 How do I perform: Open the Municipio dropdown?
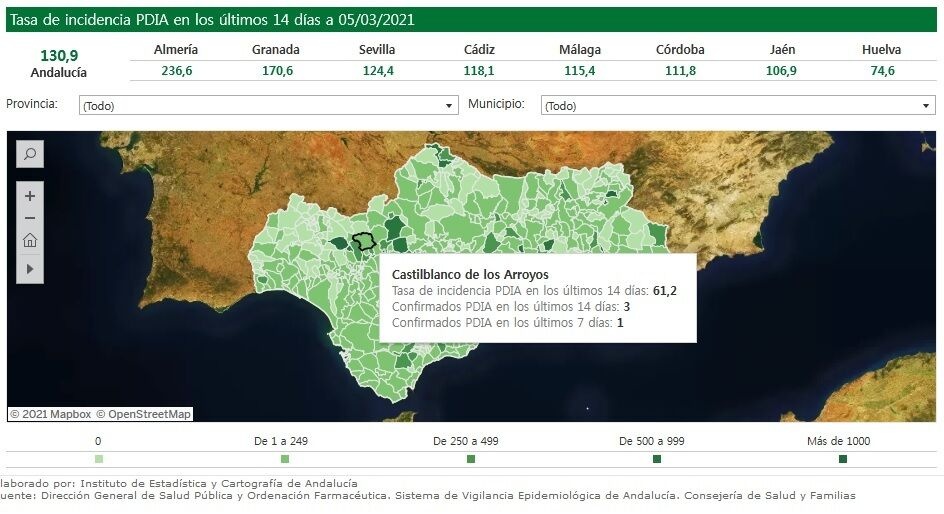[737, 106]
